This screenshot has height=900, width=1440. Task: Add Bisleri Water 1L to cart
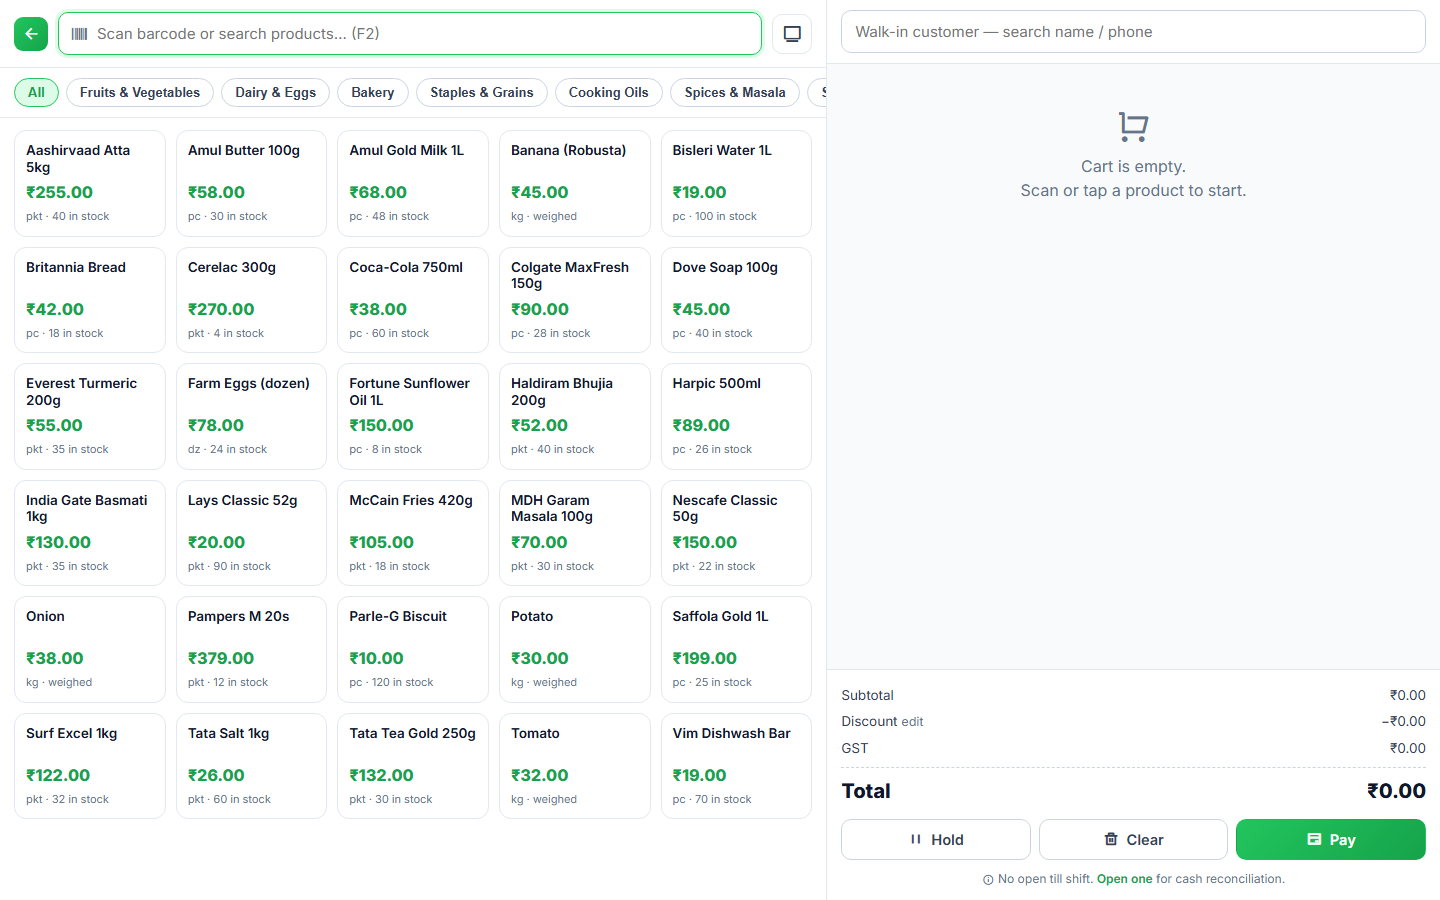click(736, 183)
